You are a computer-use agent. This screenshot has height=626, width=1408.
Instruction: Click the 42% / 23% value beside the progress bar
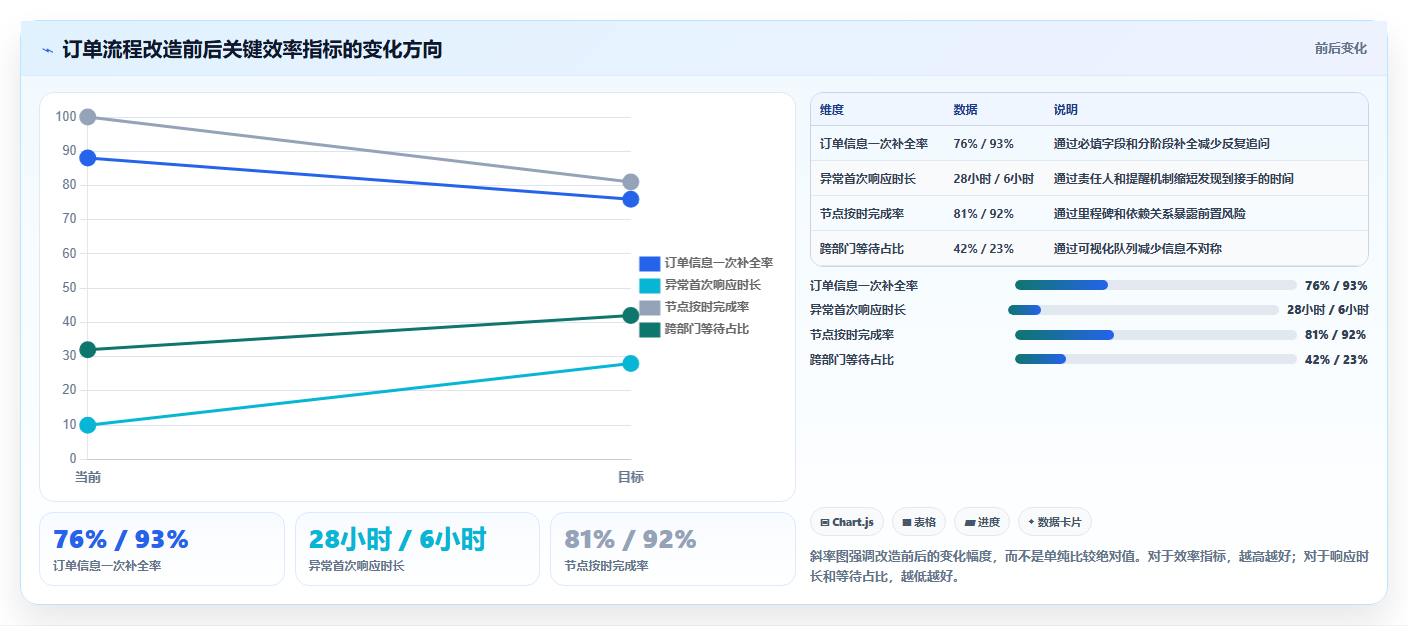point(1336,359)
